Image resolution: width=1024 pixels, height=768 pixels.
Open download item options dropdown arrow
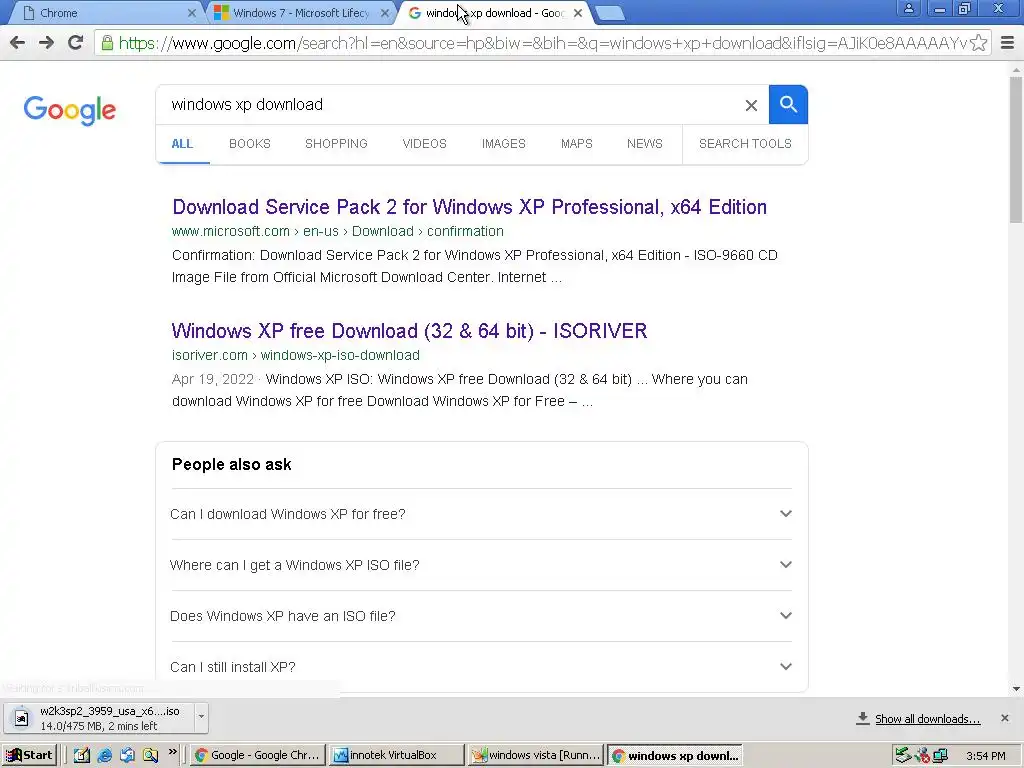pyautogui.click(x=201, y=717)
